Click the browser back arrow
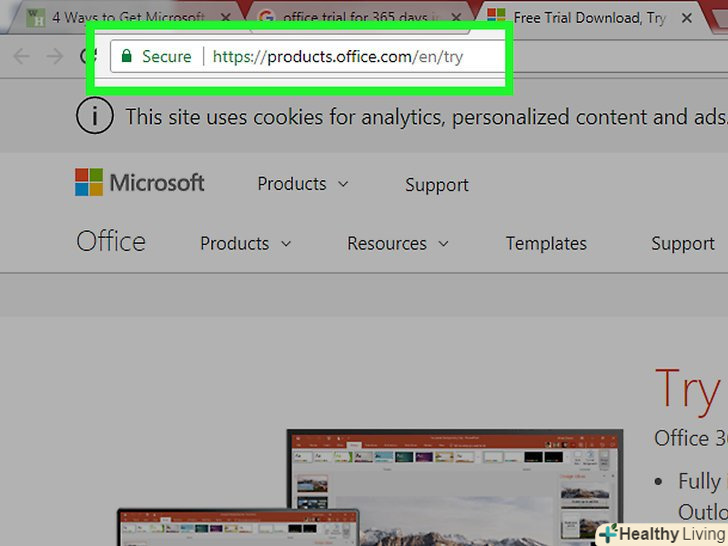 click(21, 57)
